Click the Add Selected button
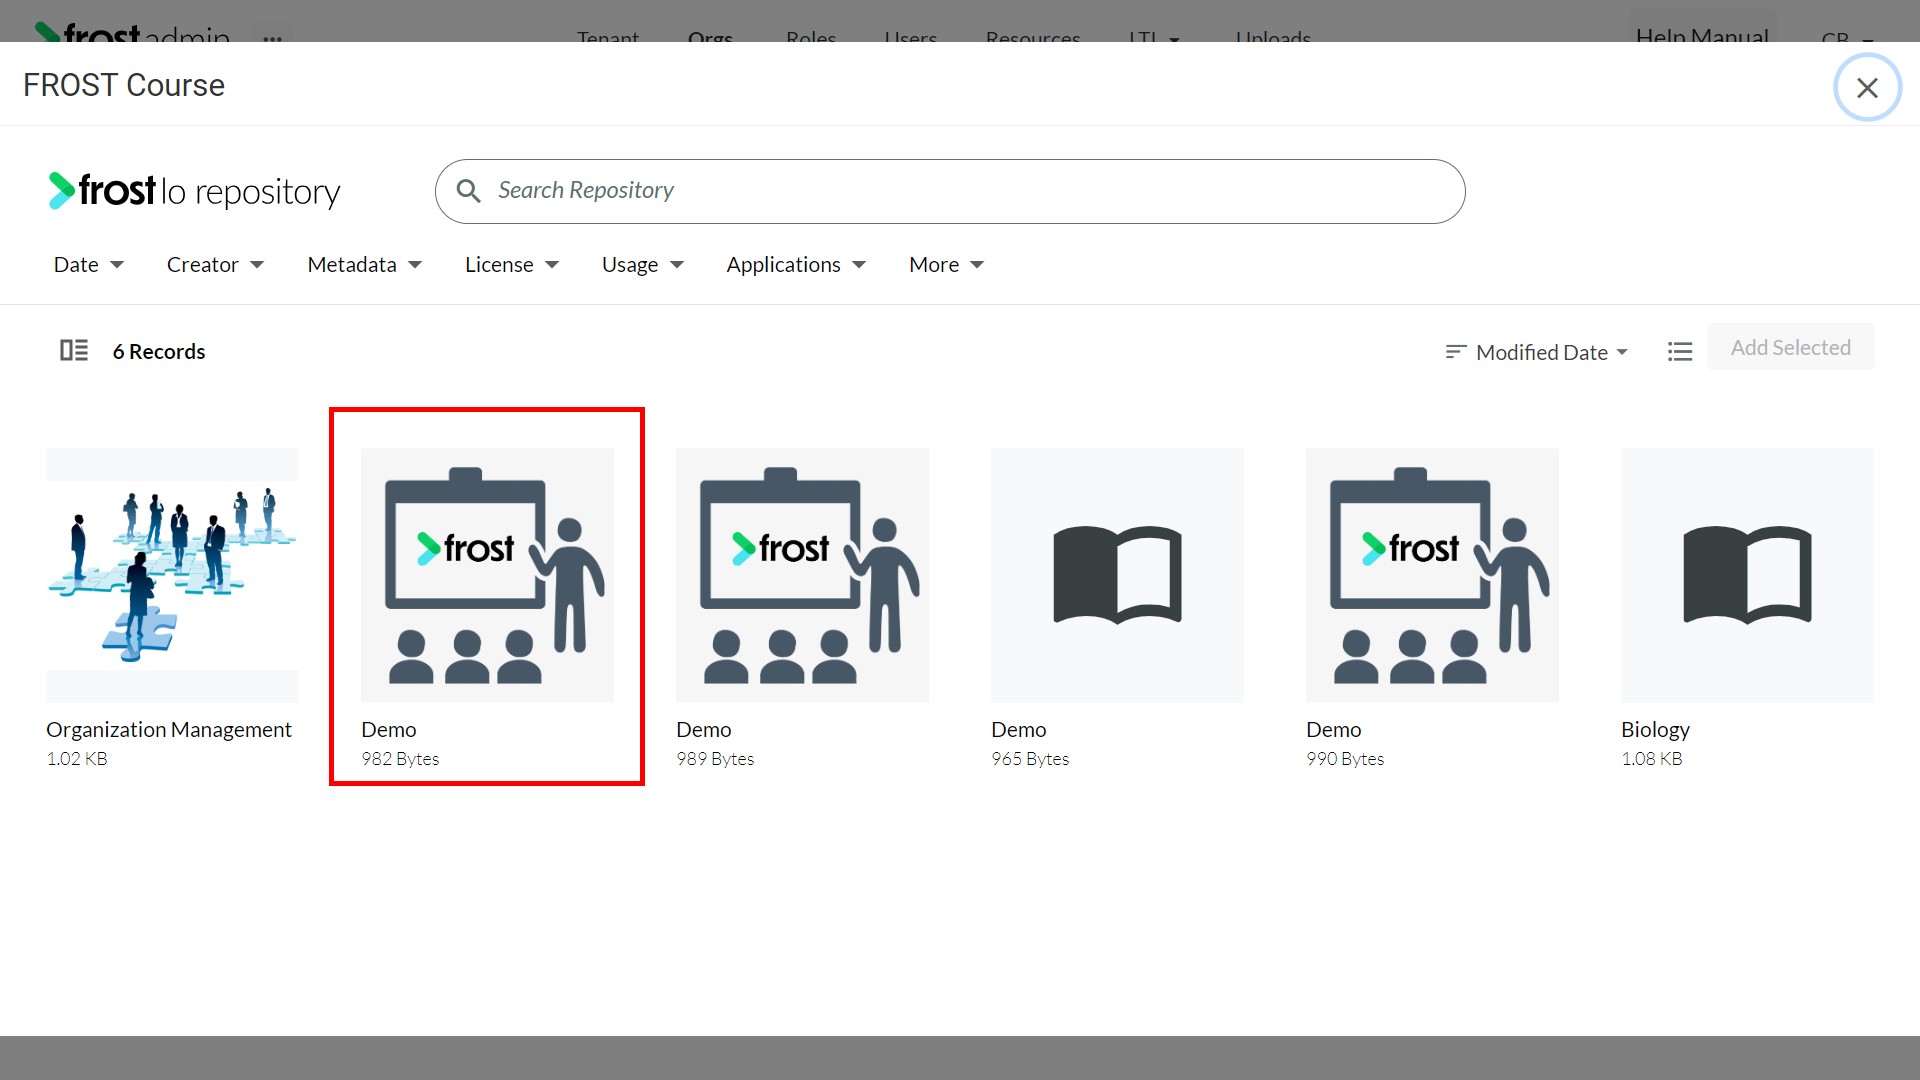This screenshot has width=1920, height=1080. [x=1790, y=348]
